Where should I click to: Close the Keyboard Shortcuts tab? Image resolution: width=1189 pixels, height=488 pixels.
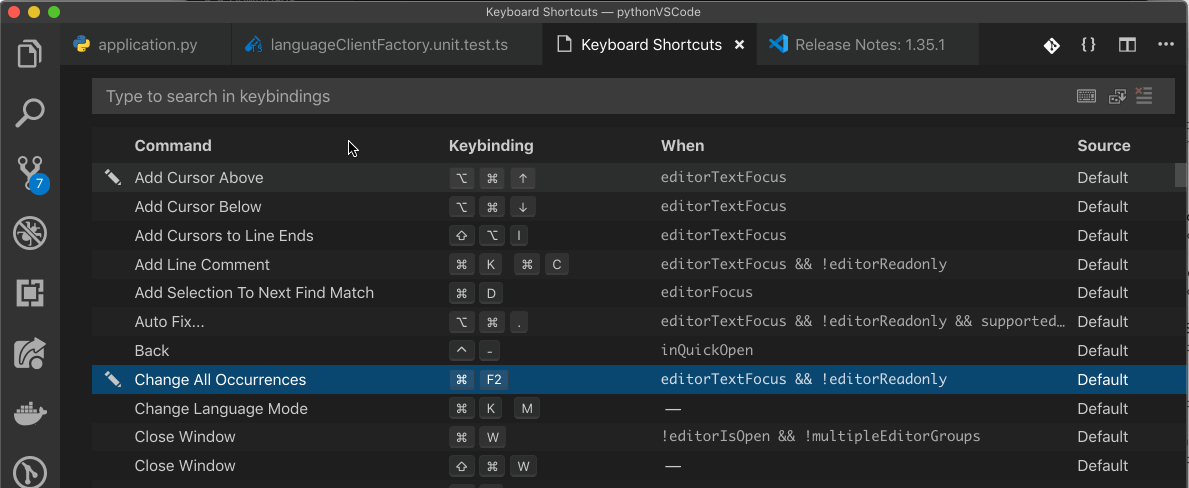tap(739, 45)
